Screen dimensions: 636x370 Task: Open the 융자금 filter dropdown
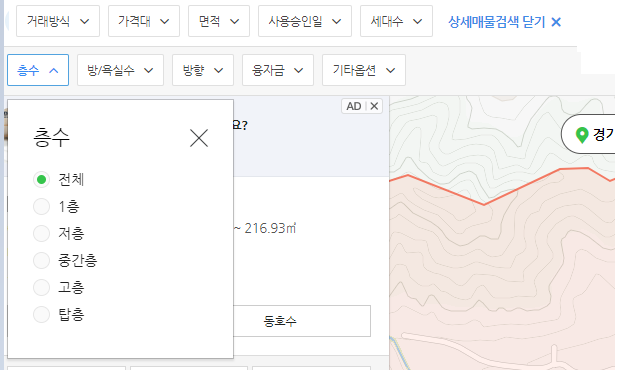pyautogui.click(x=278, y=70)
